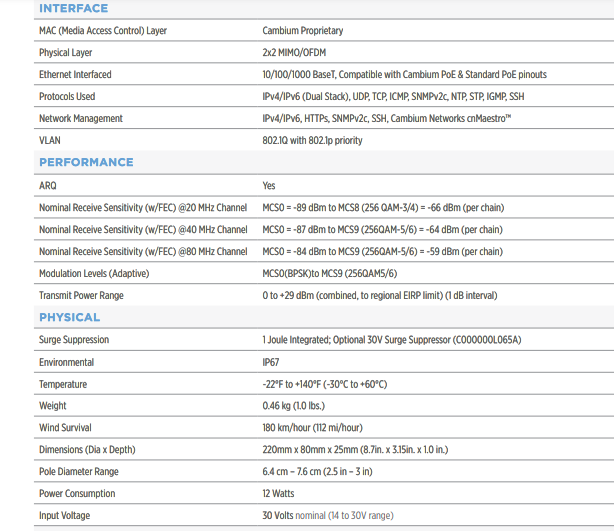
Task: Click the PERFORMANCE section heading
Action: pyautogui.click(x=86, y=162)
